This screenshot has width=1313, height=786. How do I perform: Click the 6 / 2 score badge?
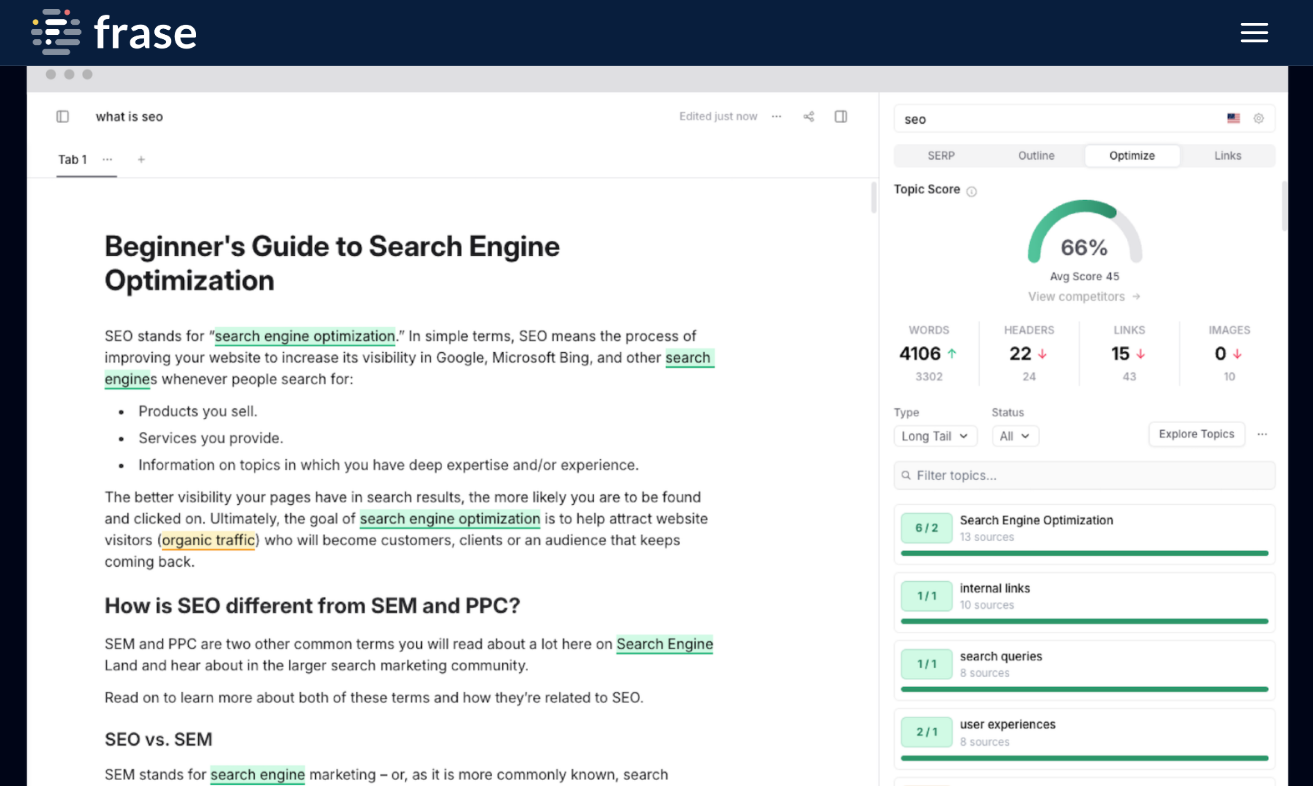coord(927,528)
